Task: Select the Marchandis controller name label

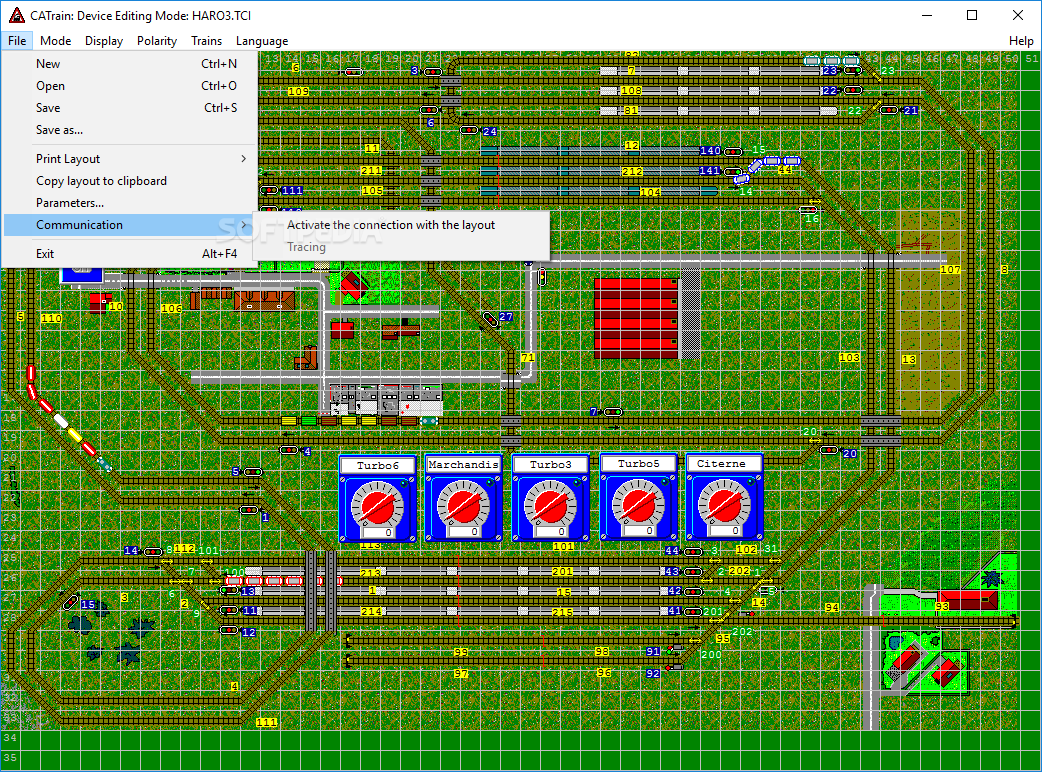Action: tap(464, 464)
